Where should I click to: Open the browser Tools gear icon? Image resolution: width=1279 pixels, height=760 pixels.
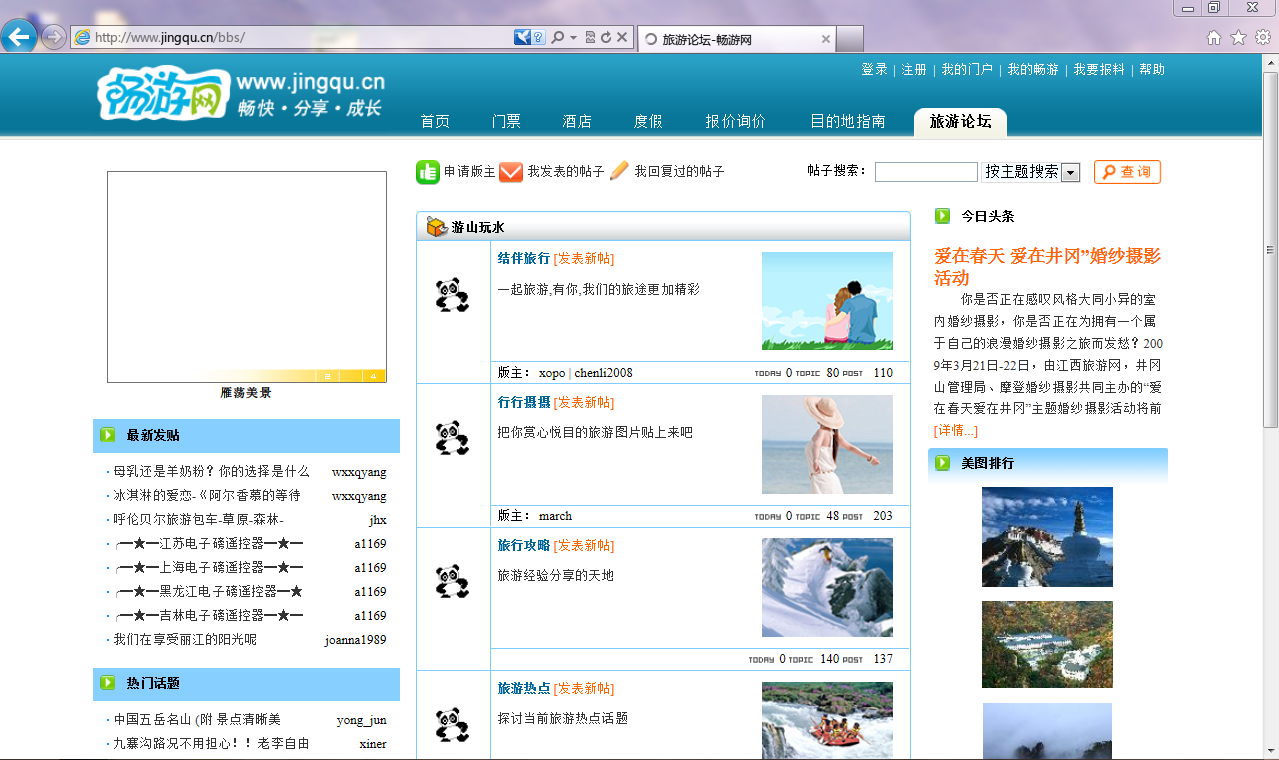(1263, 38)
